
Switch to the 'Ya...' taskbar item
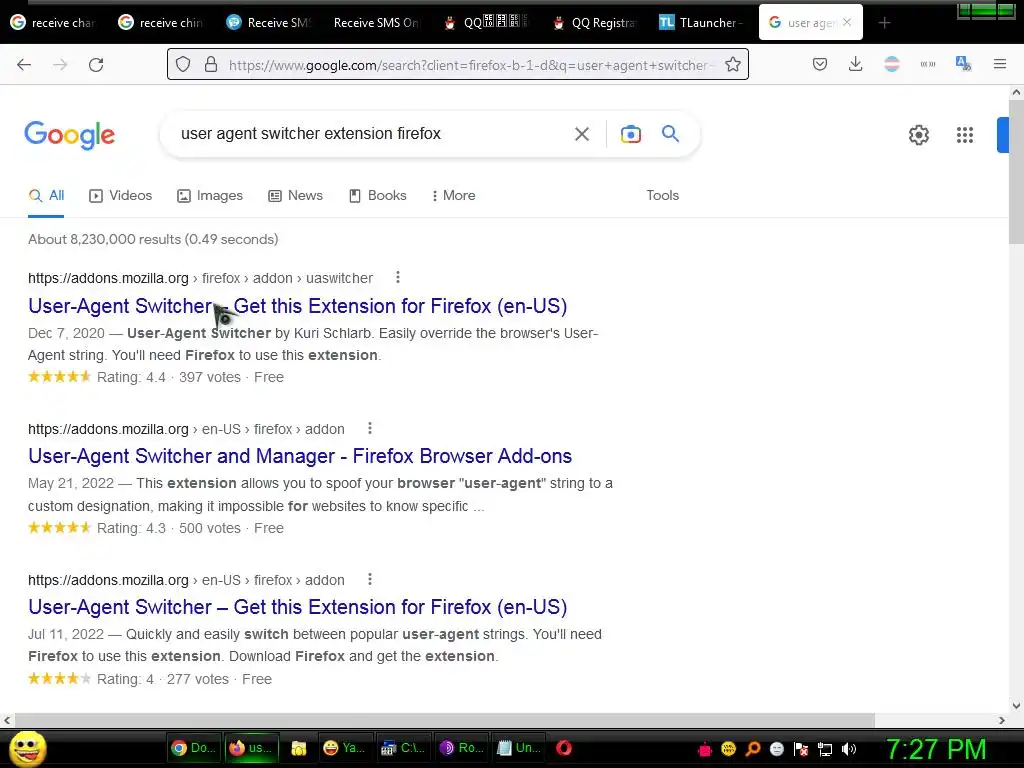click(345, 748)
